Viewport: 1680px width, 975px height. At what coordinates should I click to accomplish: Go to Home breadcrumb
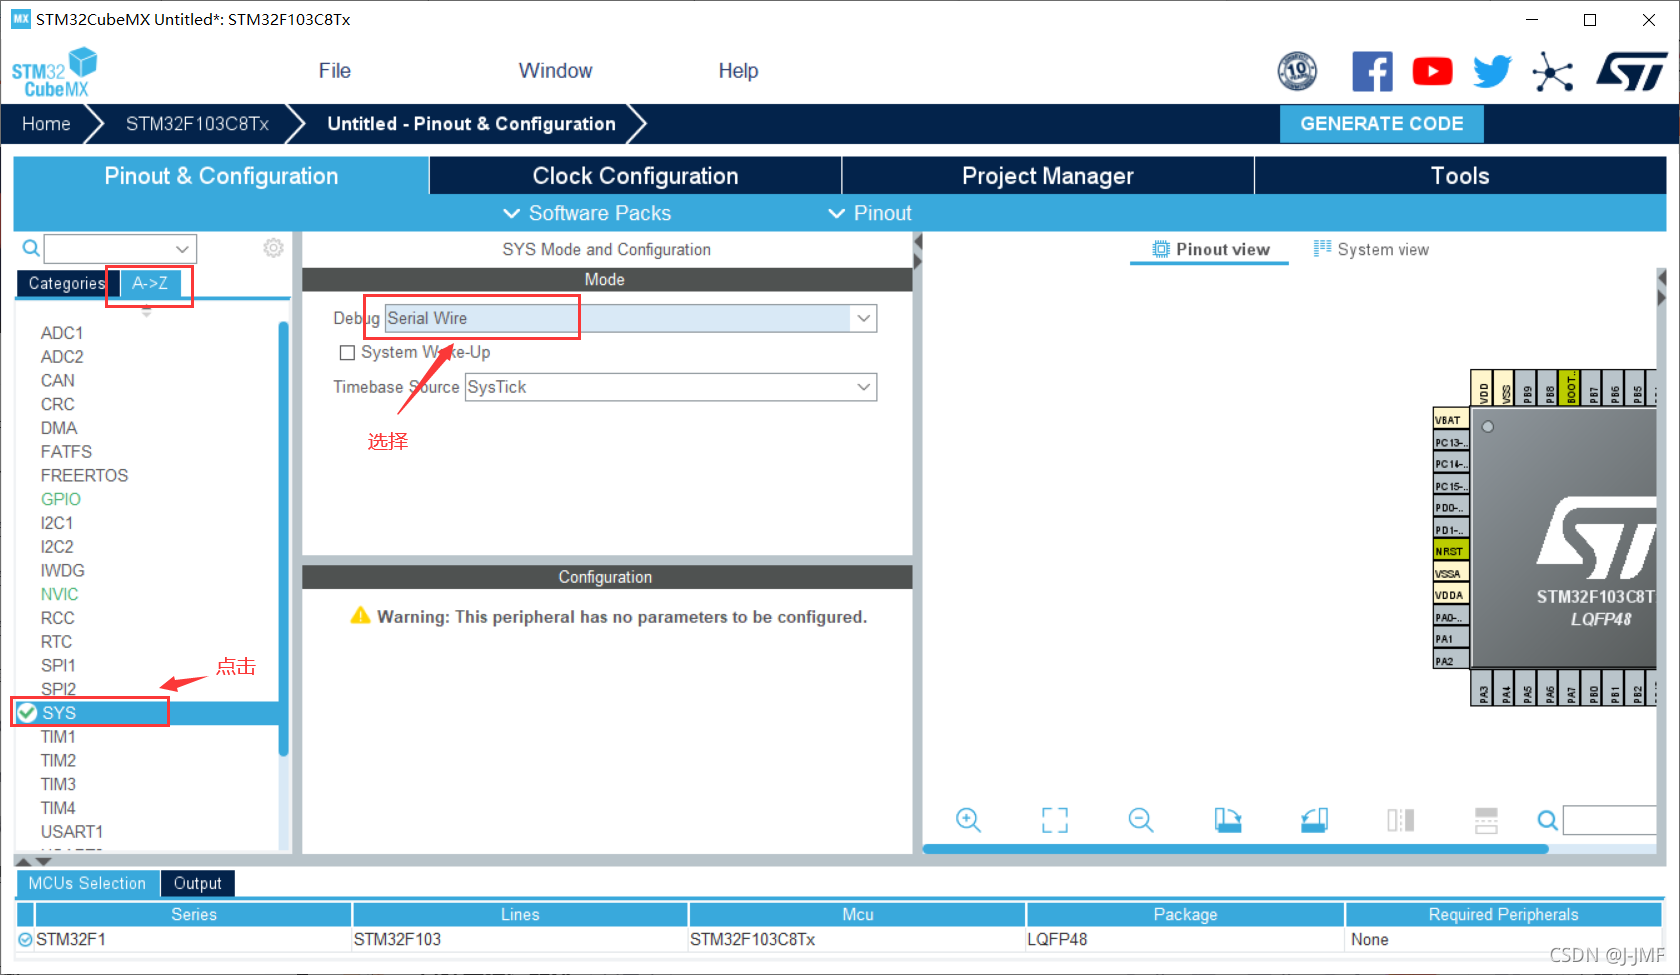(x=46, y=124)
